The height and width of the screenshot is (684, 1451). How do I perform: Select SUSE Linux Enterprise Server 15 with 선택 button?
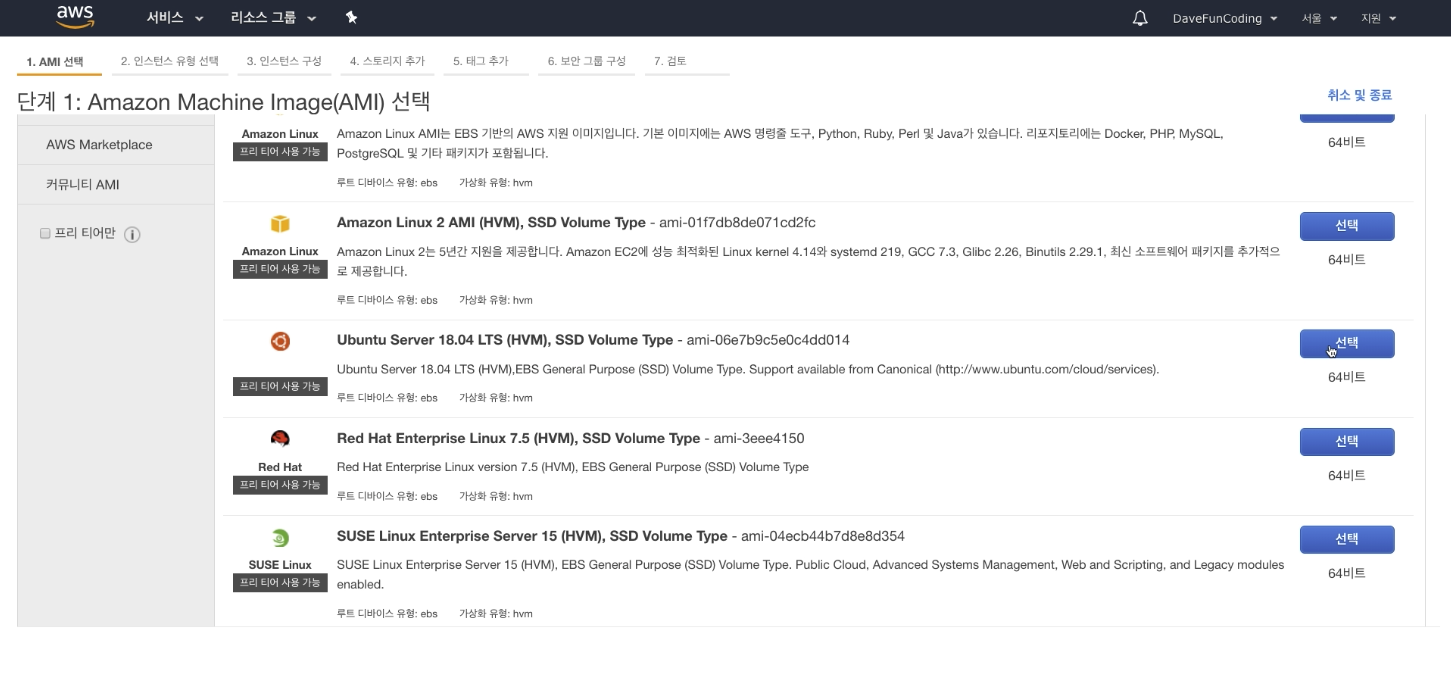(1347, 539)
